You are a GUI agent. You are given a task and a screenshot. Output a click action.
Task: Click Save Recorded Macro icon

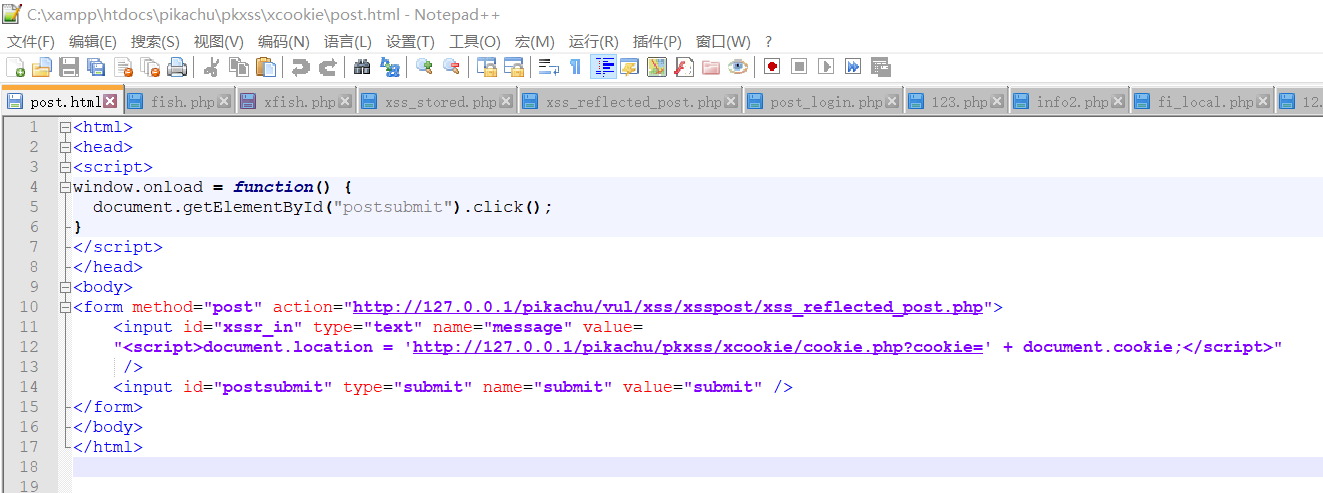point(880,67)
